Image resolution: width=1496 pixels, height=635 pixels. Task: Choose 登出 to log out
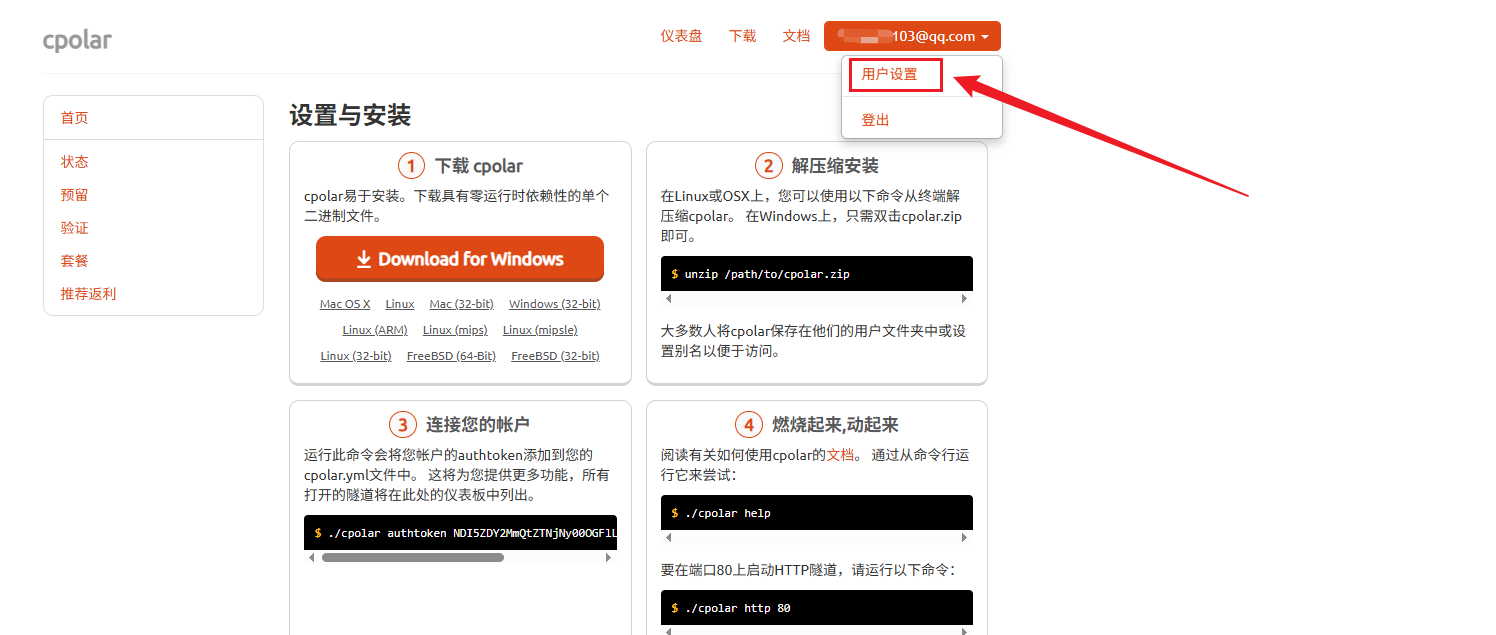tap(875, 120)
